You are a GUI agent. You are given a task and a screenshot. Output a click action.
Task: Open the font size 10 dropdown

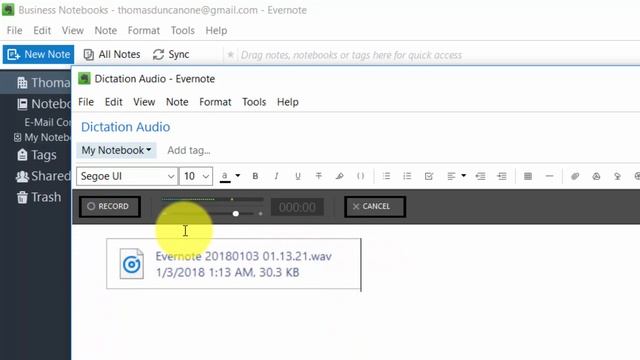tap(196, 176)
